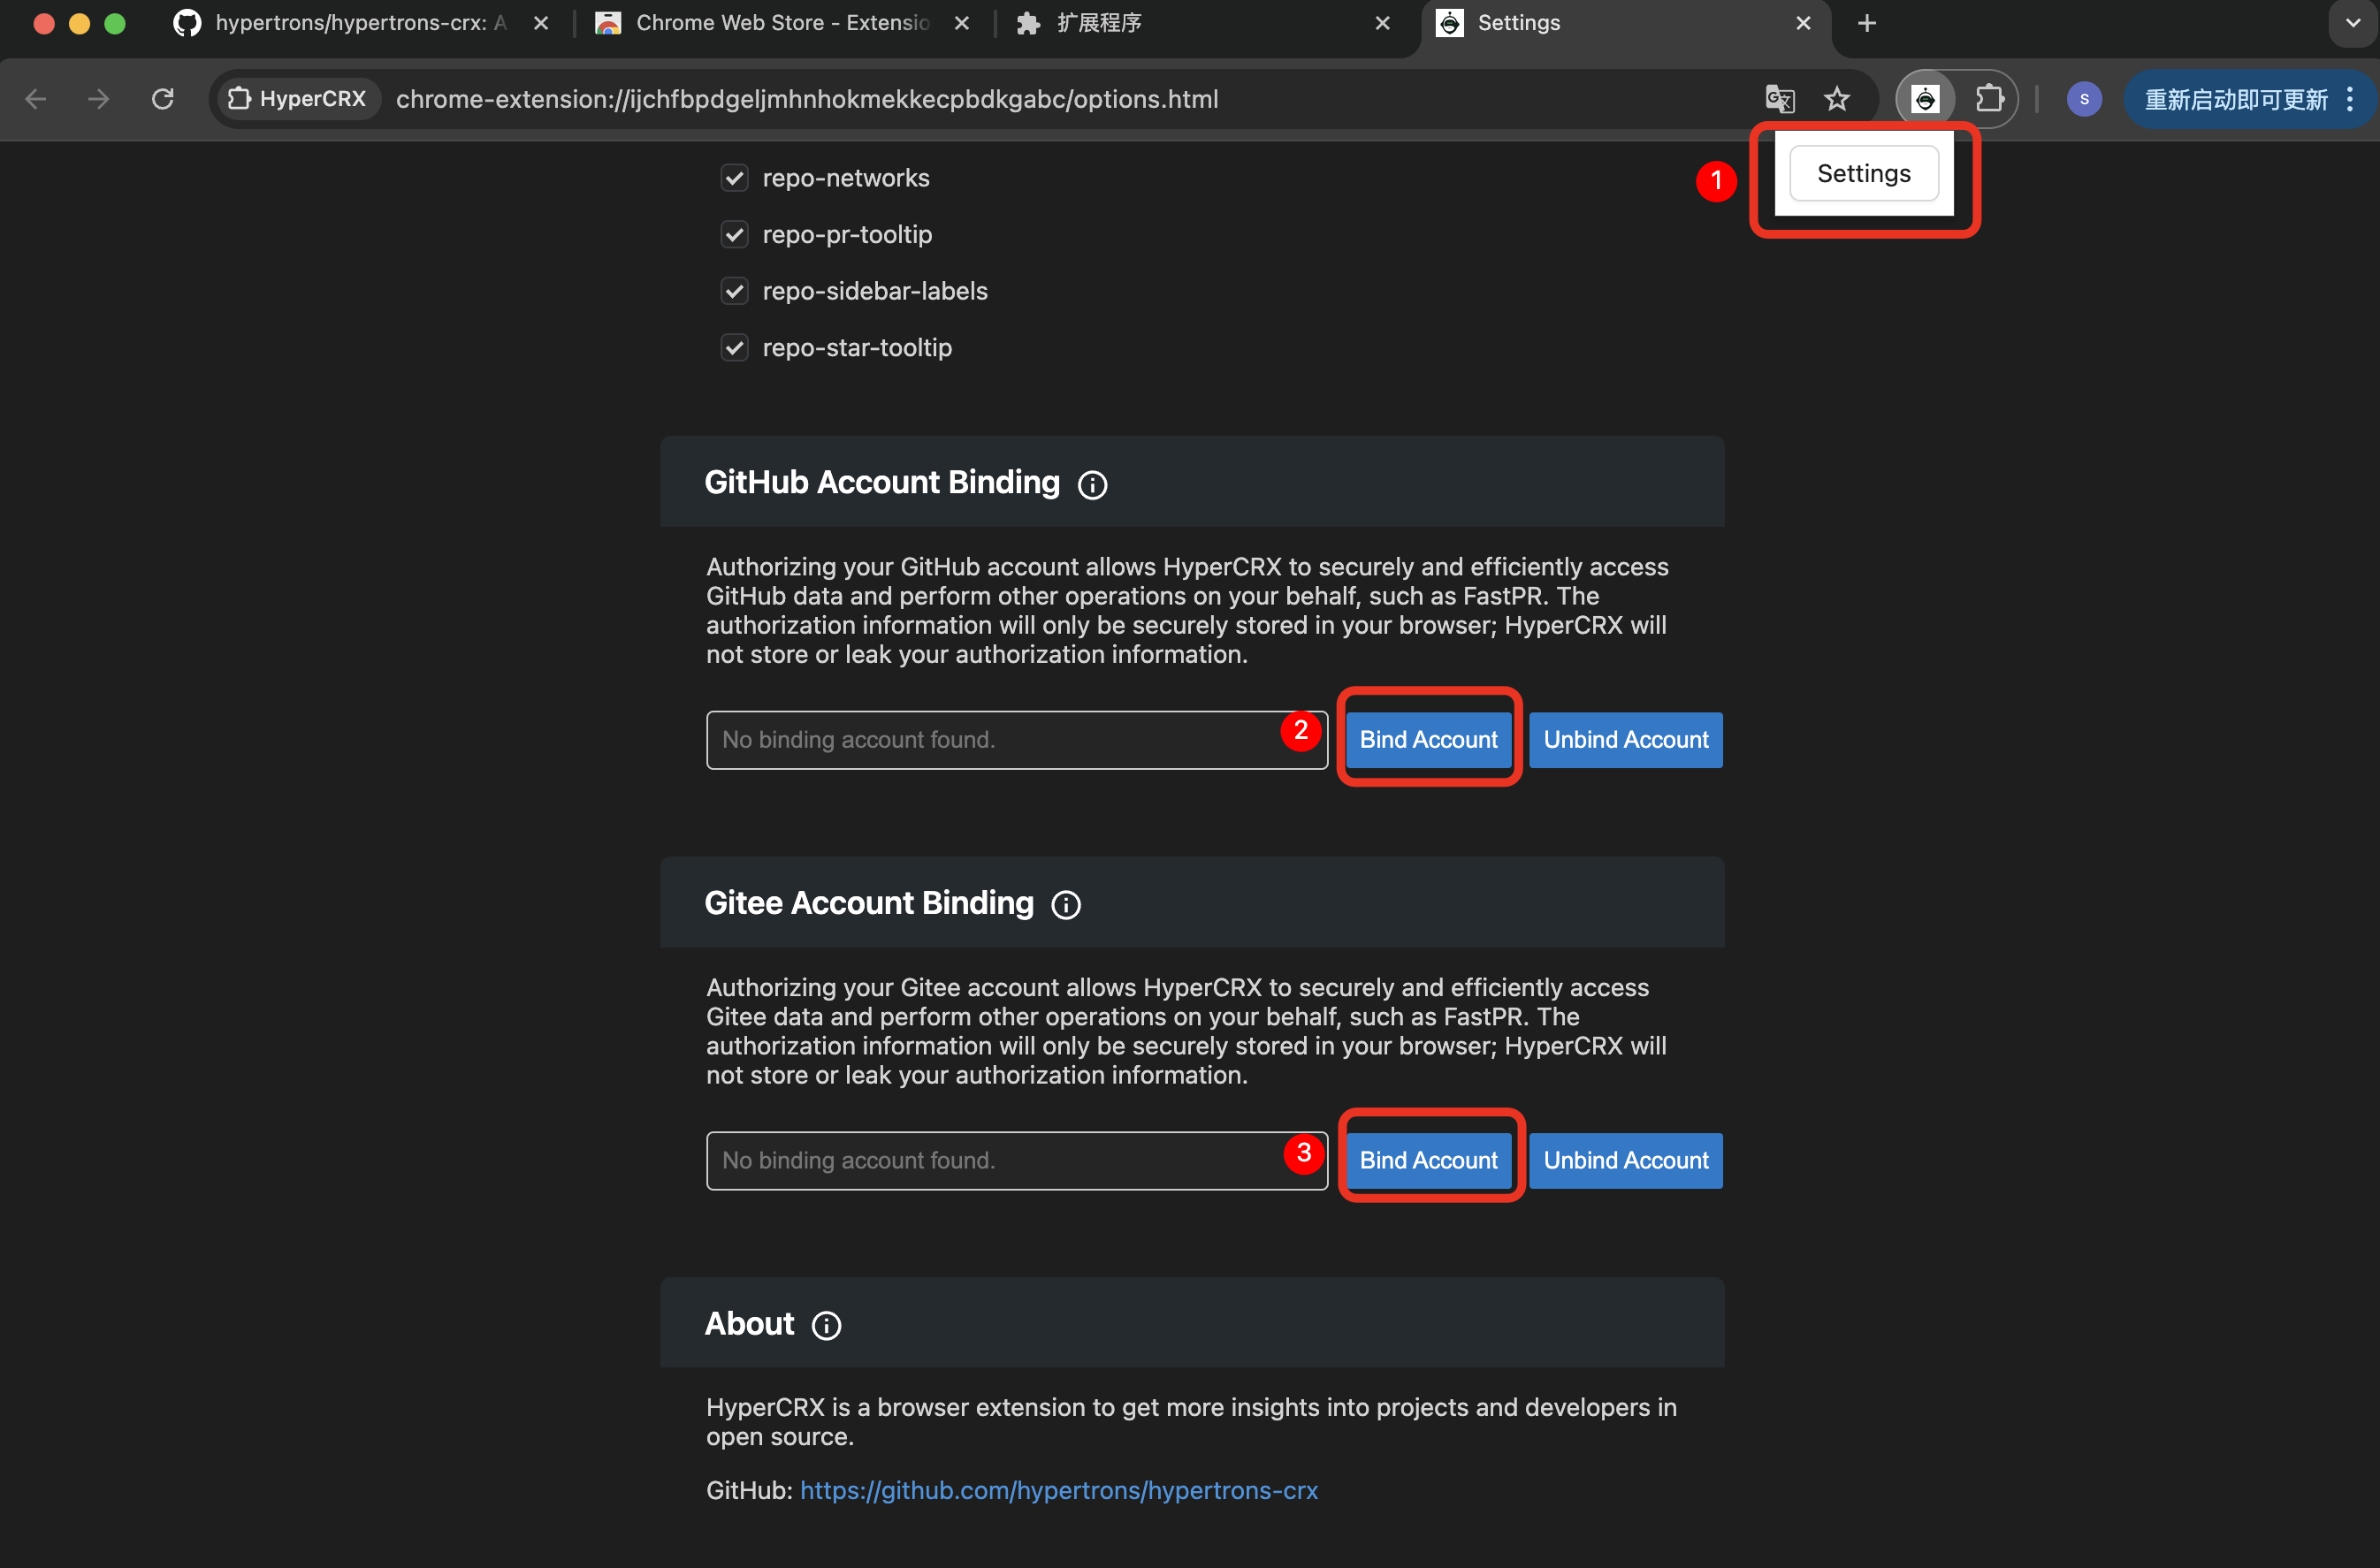Expand the tab search dropdown arrow
The image size is (2380, 1568).
2353,23
